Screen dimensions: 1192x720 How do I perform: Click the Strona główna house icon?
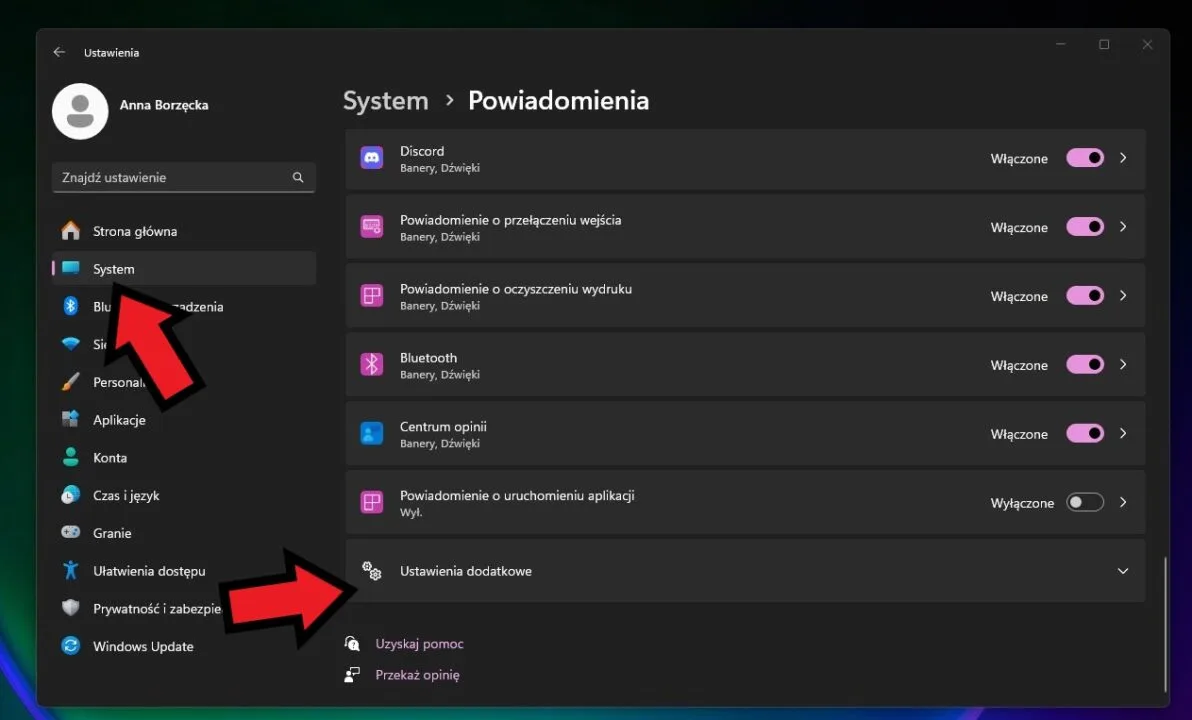[x=71, y=230]
